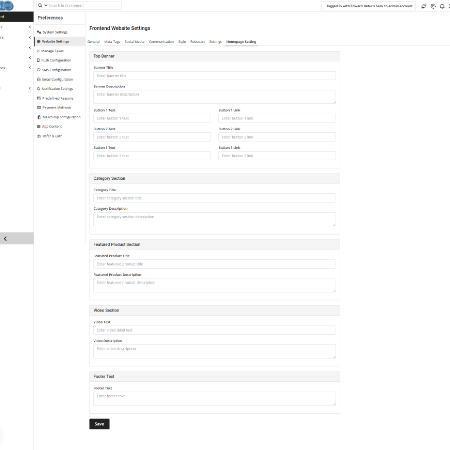Click the Category Description text area
Screen dimensions: 450x450
click(x=214, y=219)
